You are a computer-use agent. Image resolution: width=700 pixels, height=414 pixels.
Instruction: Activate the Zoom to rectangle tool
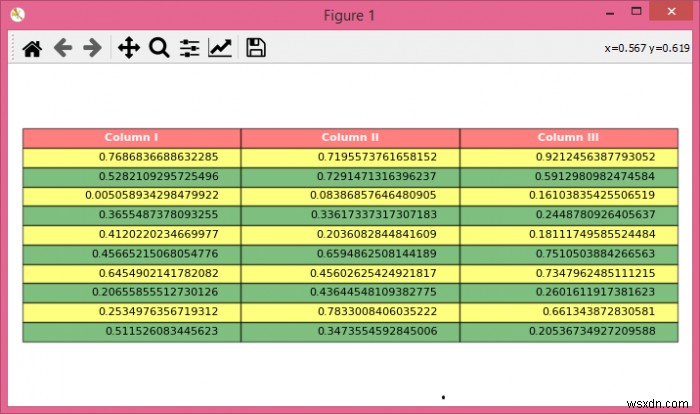159,48
